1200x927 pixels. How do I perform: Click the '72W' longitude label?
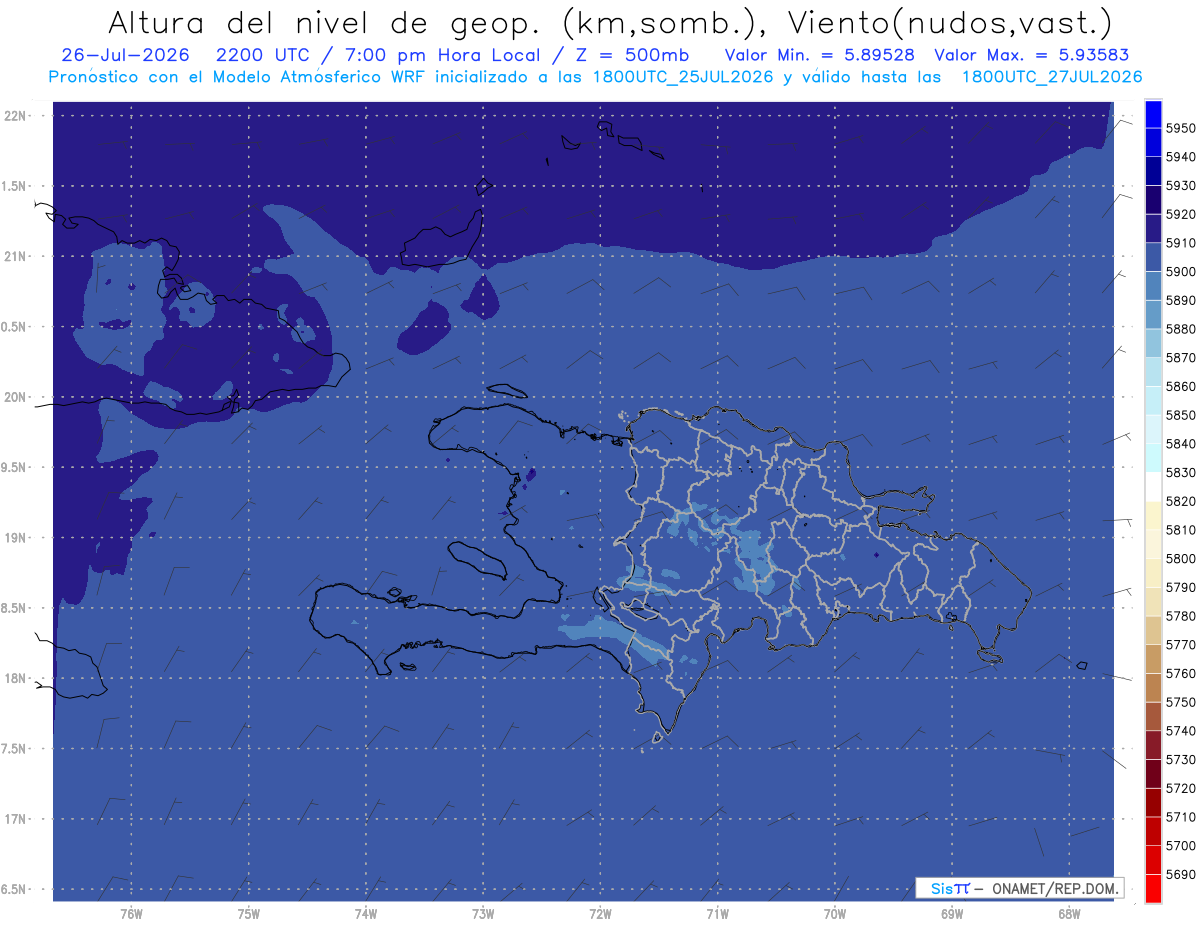point(600,913)
